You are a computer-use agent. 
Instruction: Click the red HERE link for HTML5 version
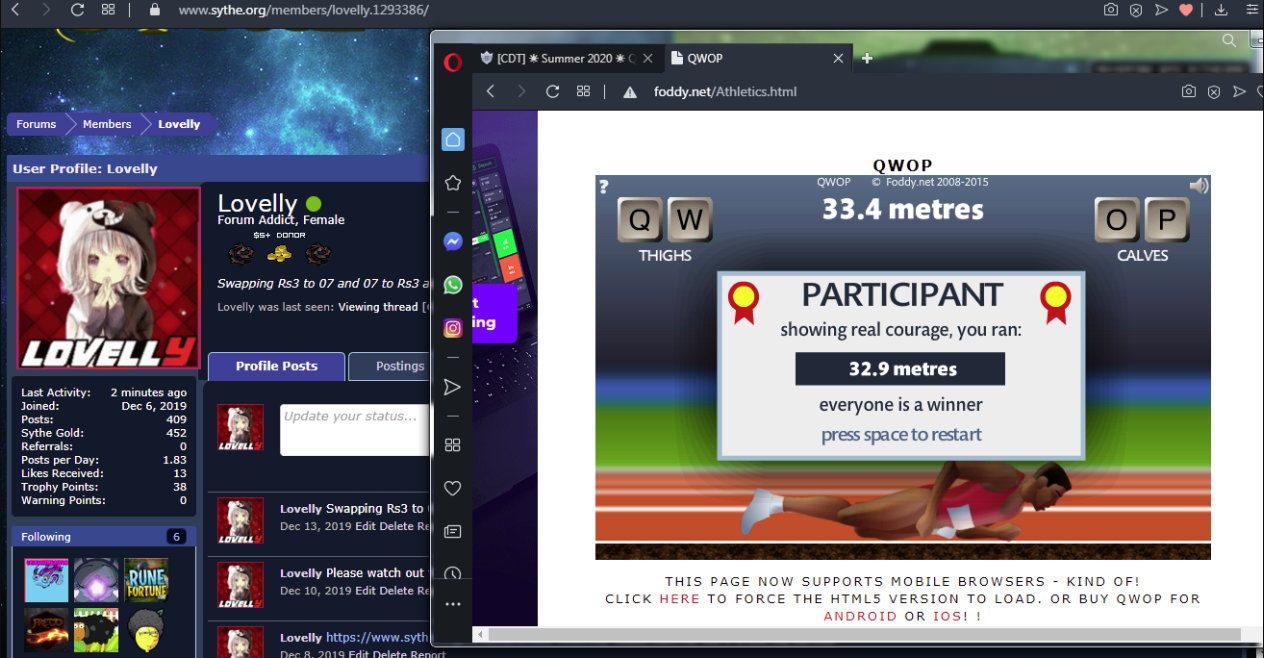[680, 599]
